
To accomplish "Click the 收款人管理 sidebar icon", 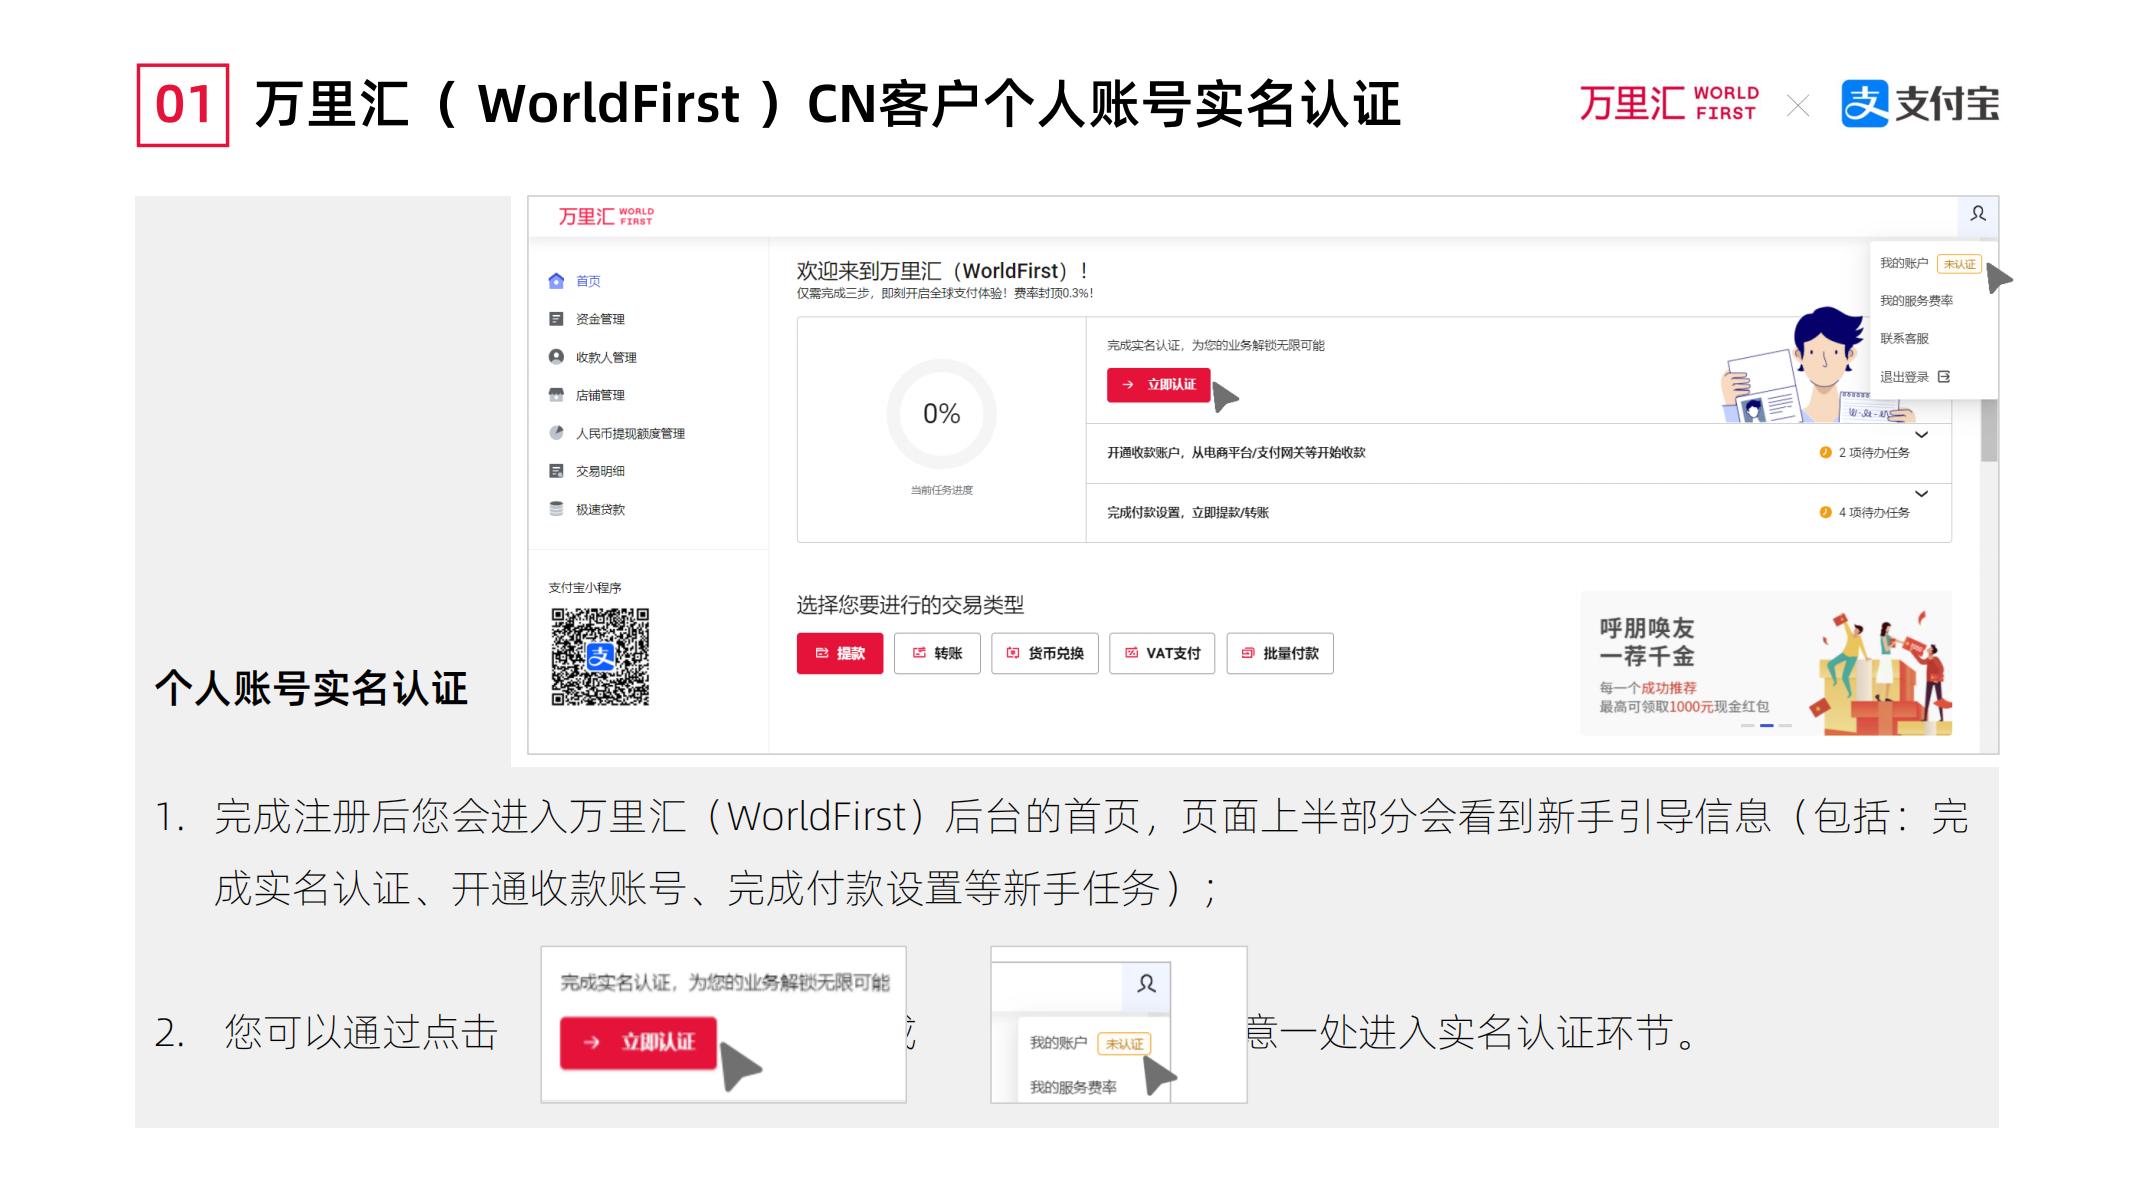I will pyautogui.click(x=556, y=357).
